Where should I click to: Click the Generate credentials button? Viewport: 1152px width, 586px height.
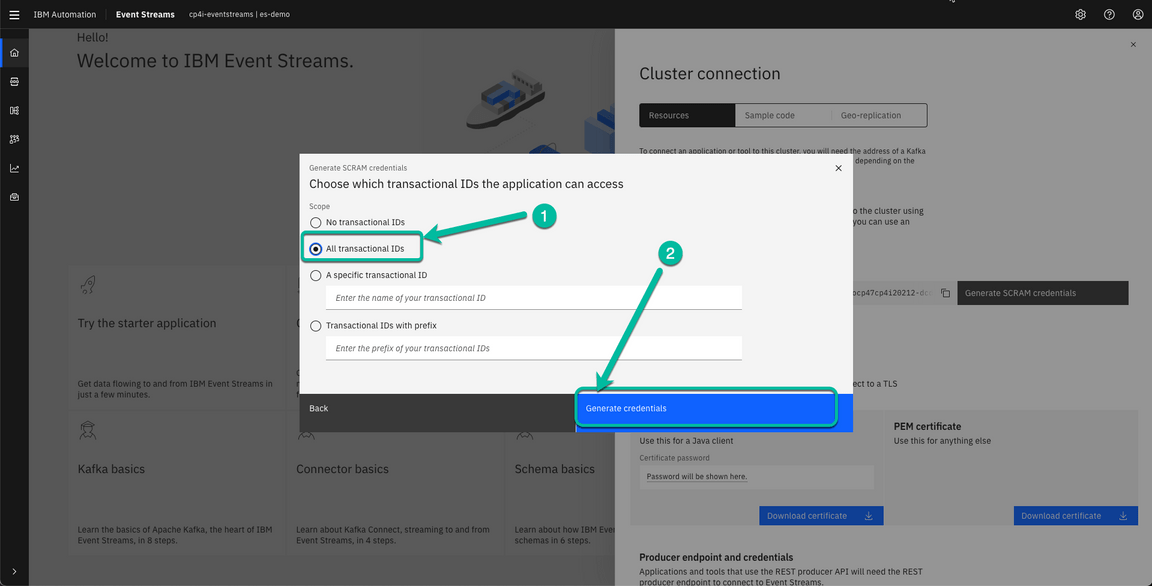pos(706,408)
